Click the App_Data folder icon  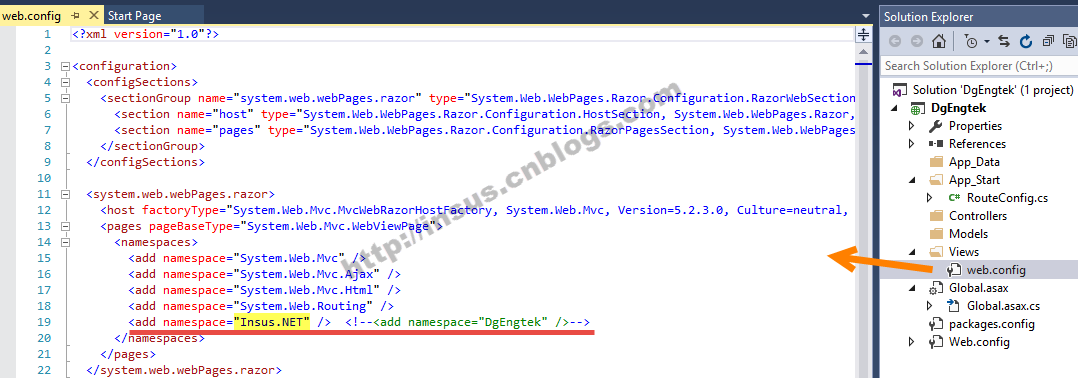pos(935,162)
